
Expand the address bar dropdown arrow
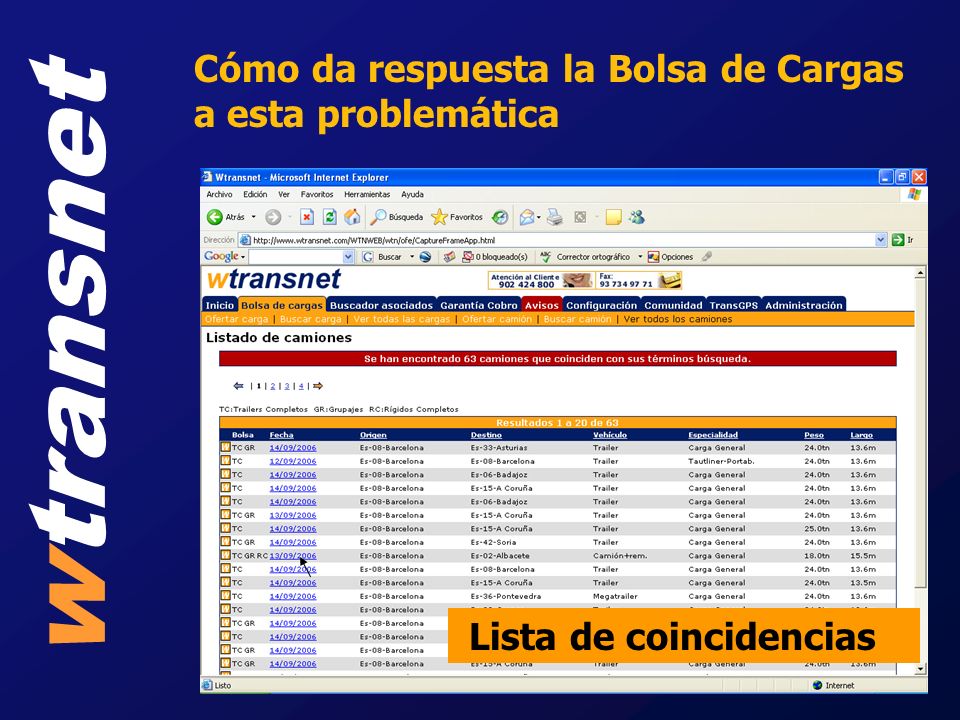[880, 240]
